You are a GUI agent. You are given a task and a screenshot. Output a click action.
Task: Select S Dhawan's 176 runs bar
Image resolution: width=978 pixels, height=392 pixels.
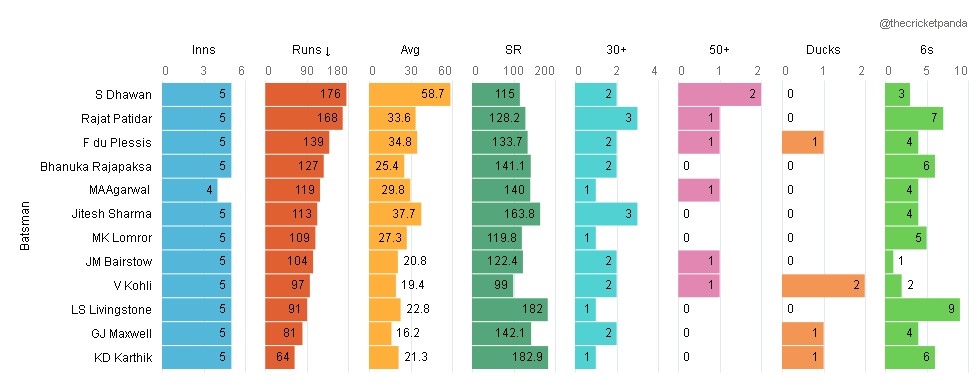click(x=306, y=94)
